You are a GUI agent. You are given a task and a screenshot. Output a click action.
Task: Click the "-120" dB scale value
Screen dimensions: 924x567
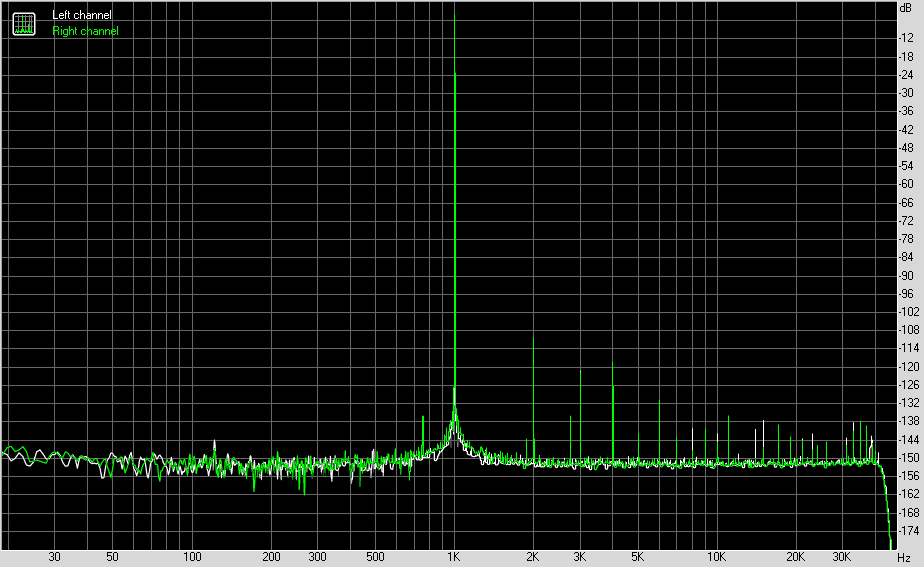pyautogui.click(x=909, y=367)
